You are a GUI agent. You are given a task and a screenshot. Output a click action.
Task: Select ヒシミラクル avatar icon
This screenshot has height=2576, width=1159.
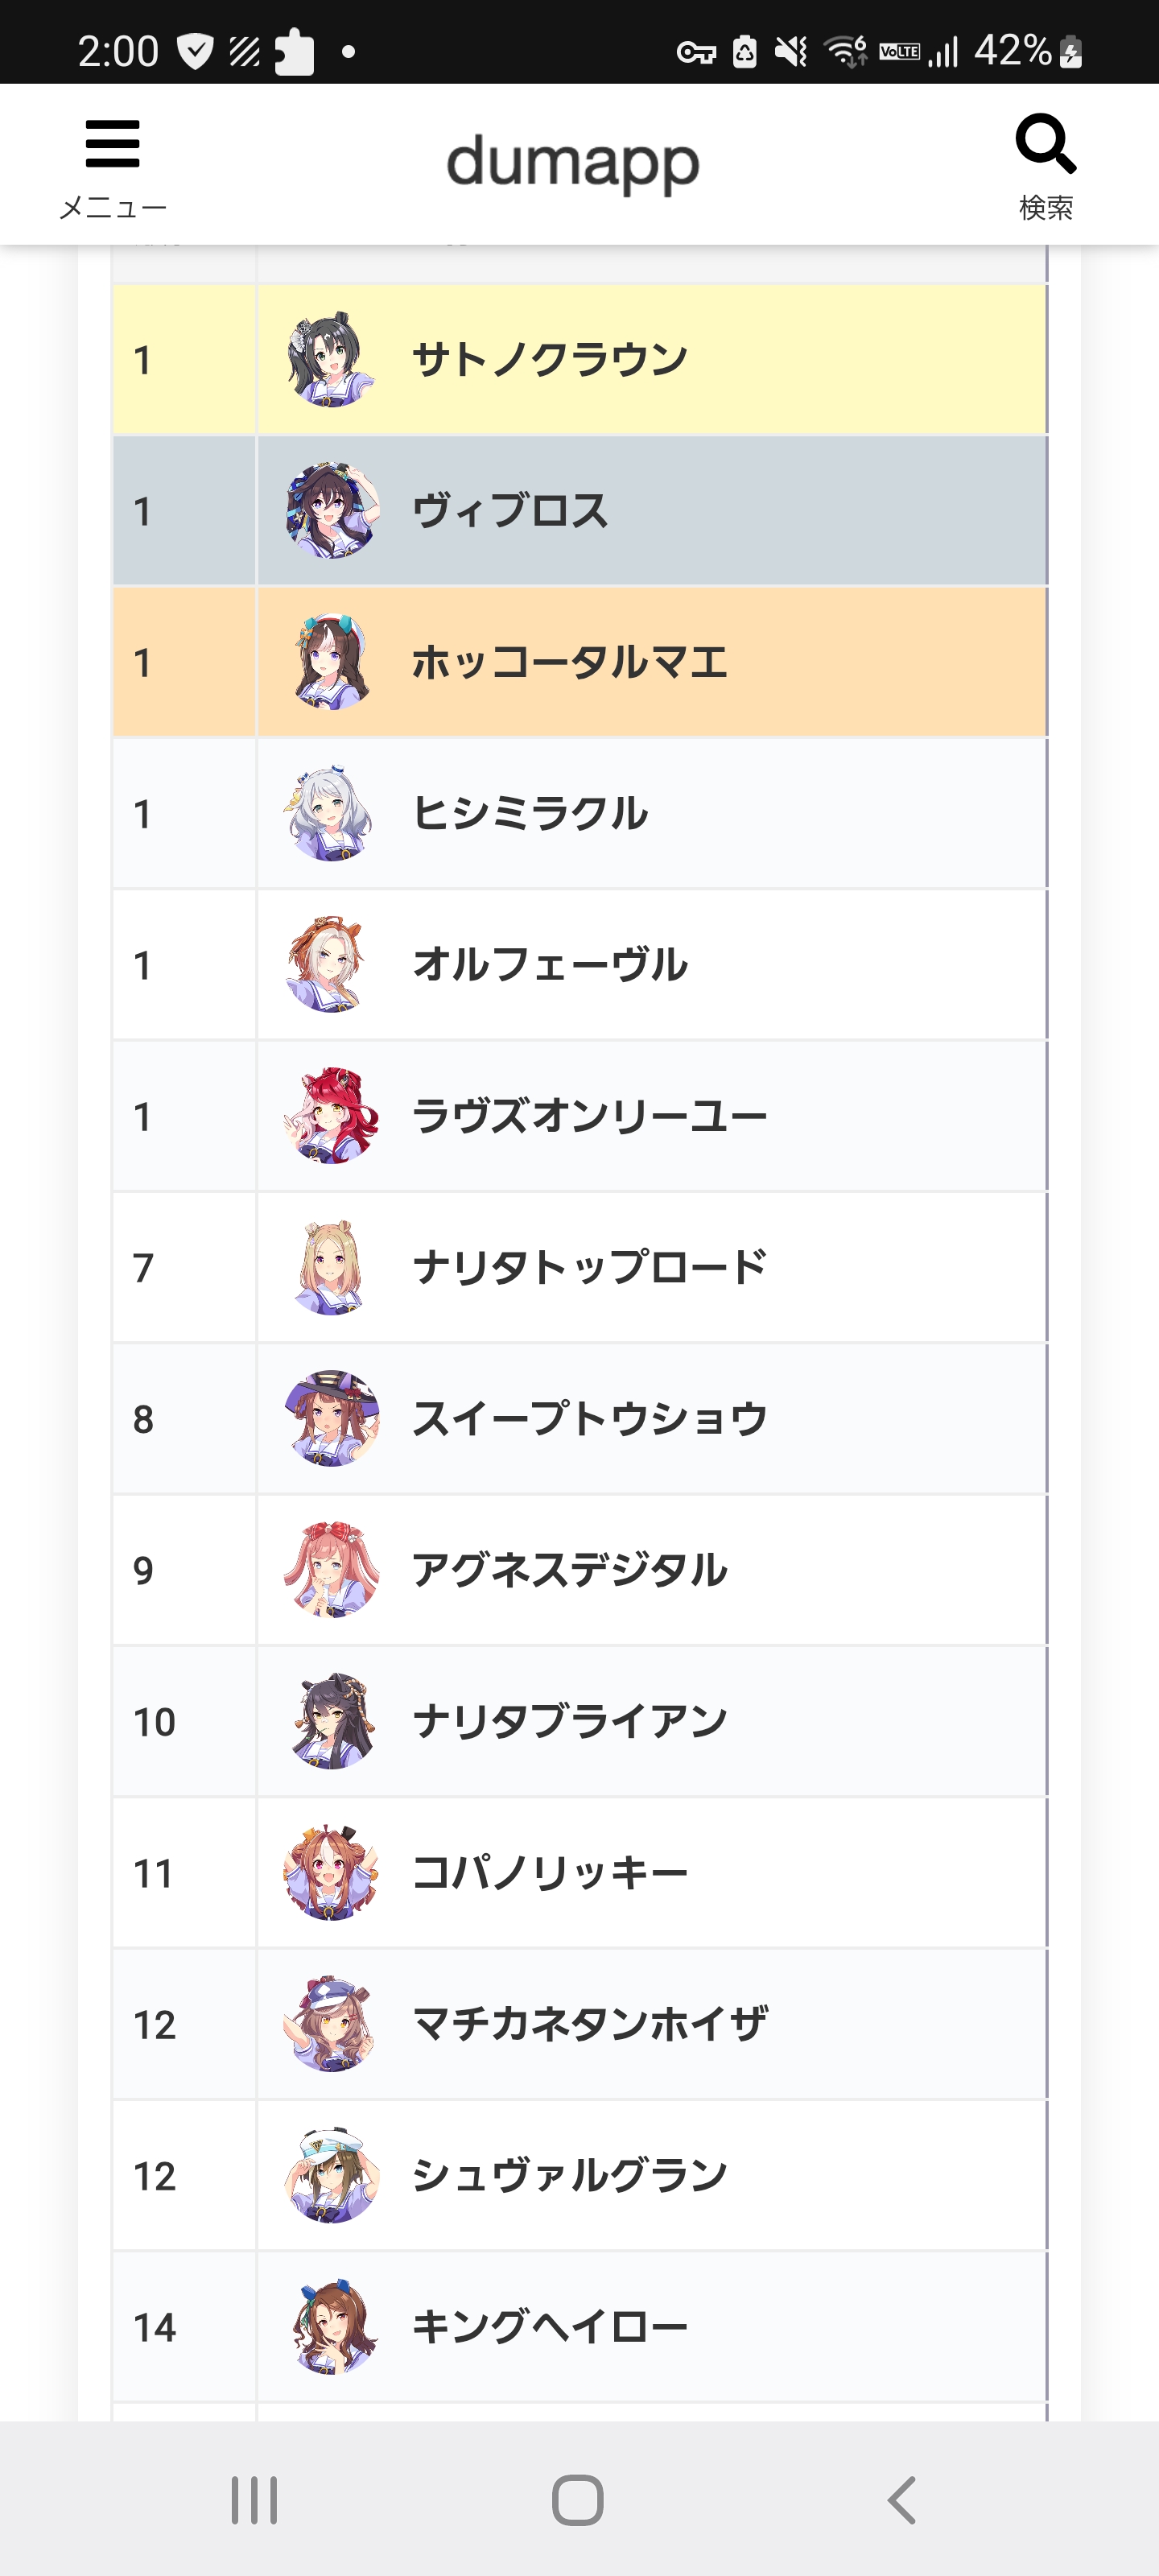click(332, 813)
